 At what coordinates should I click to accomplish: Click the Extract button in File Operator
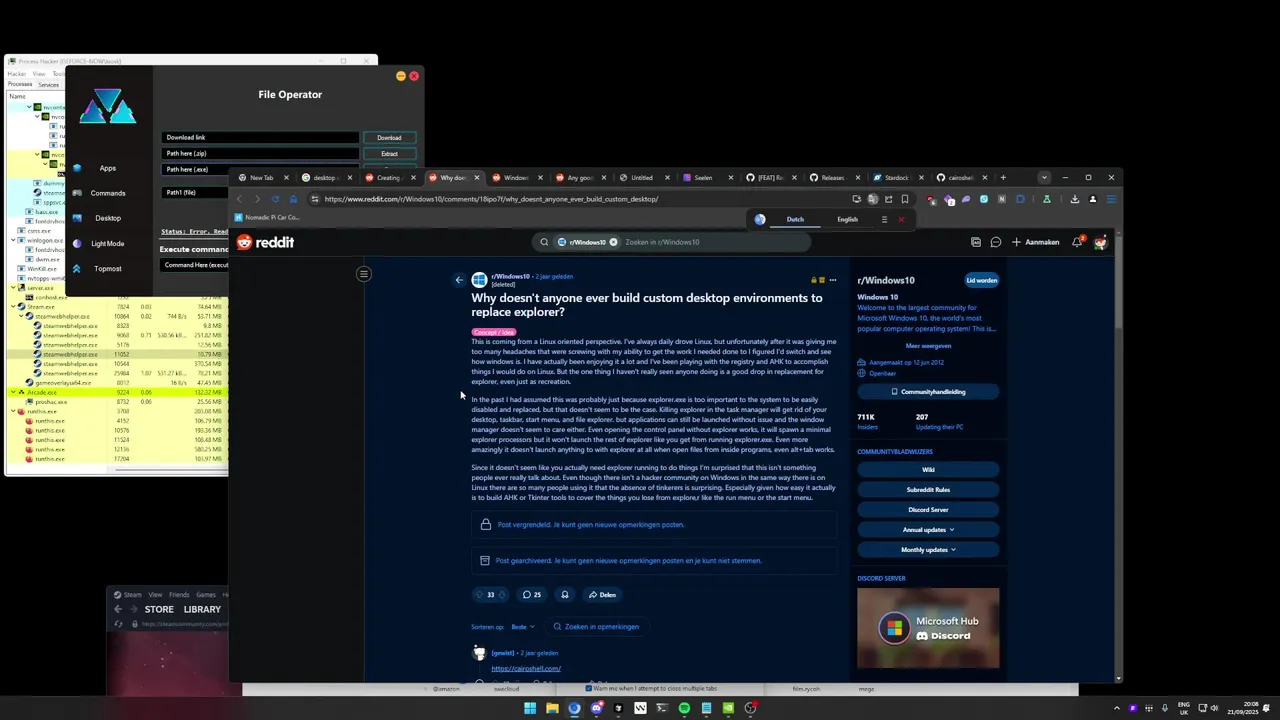(x=389, y=154)
